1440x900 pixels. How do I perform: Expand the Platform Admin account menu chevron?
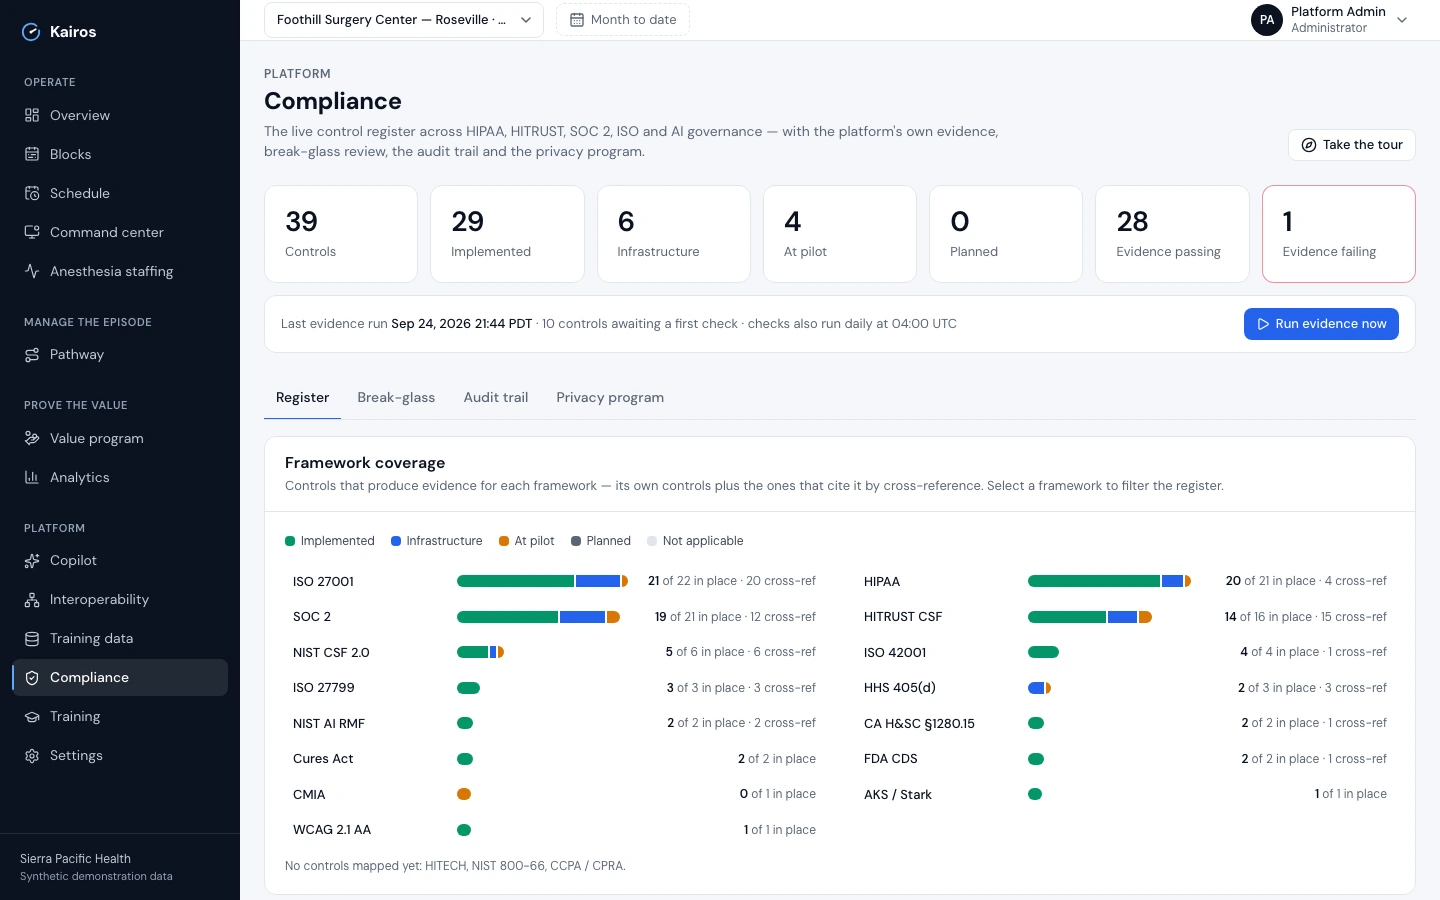tap(1402, 20)
